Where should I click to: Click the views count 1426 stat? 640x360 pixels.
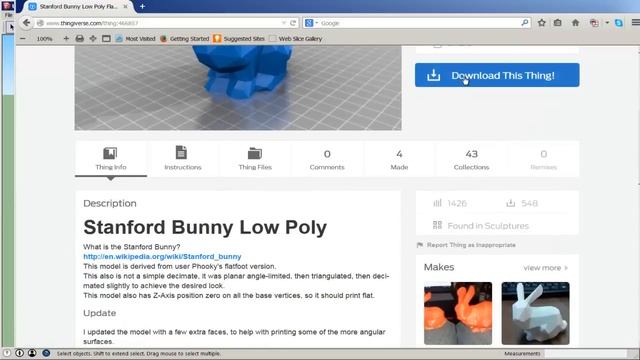click(449, 203)
